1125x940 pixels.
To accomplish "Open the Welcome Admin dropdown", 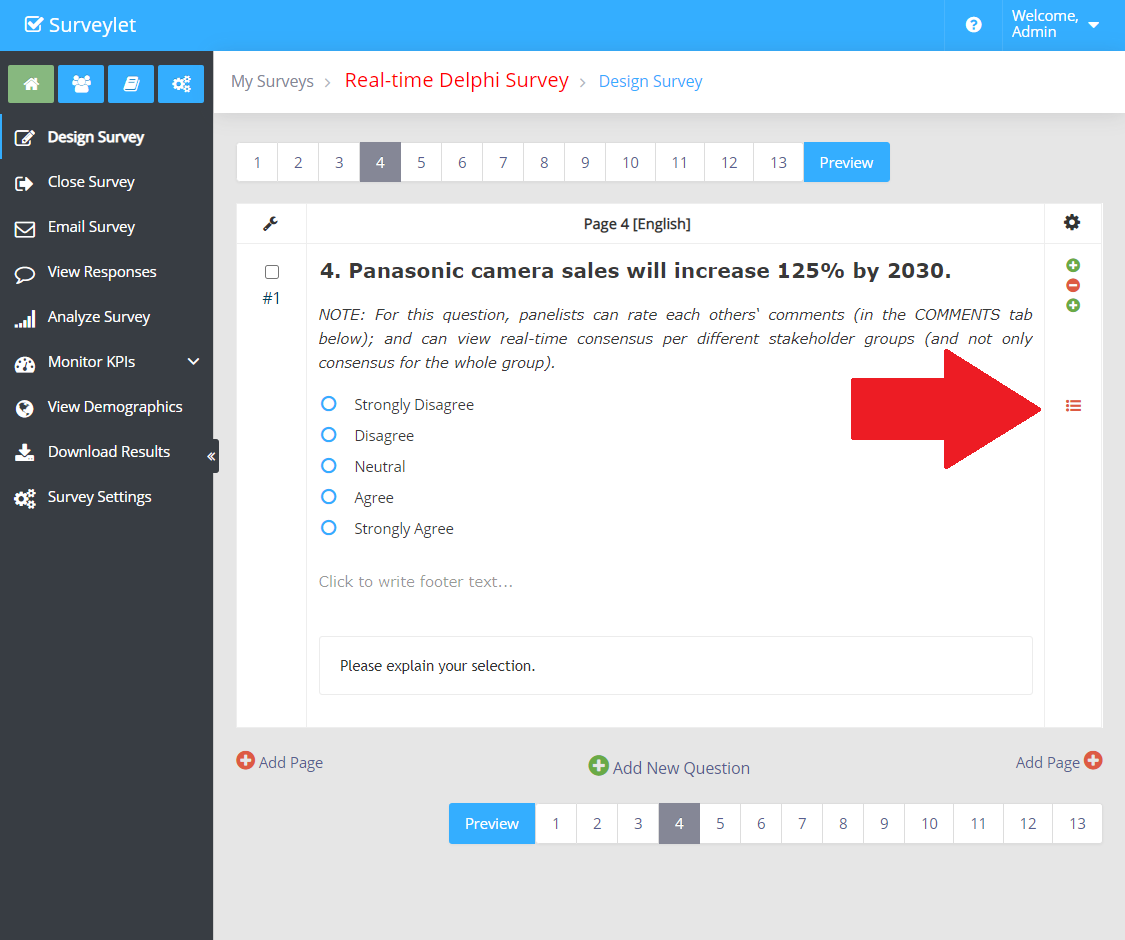I will click(1055, 25).
